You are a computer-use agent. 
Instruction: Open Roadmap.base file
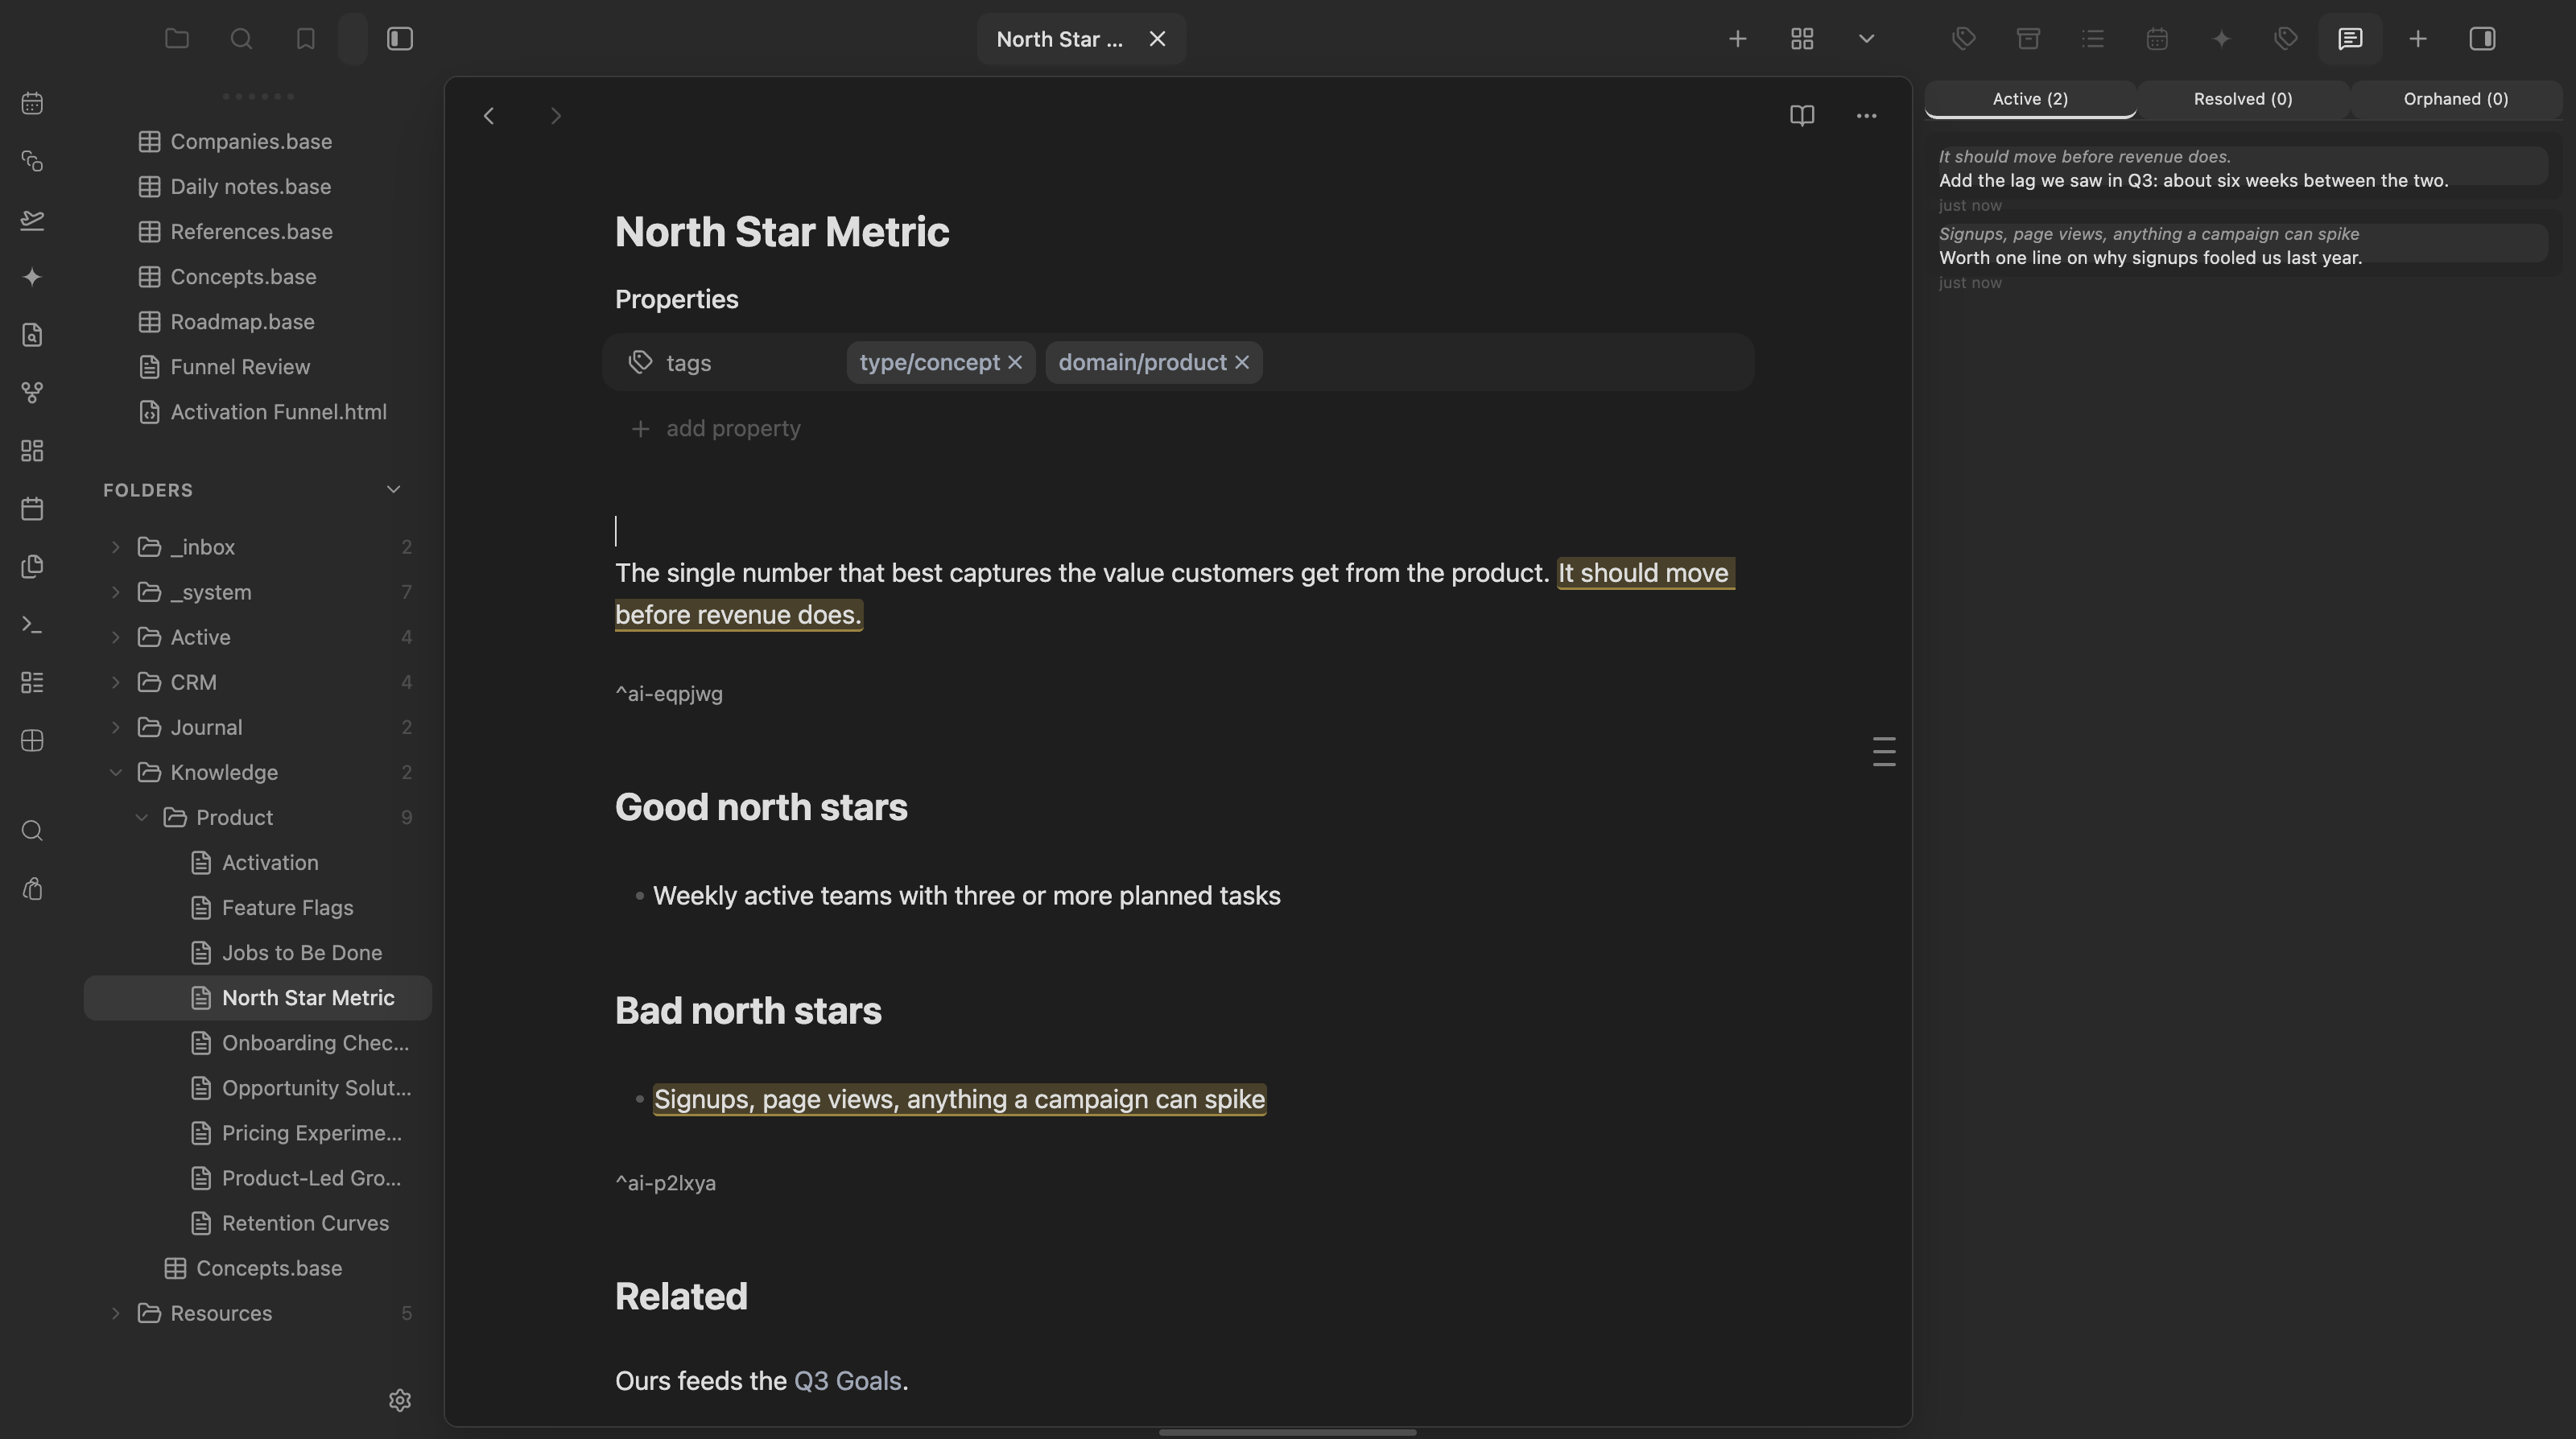coord(258,322)
